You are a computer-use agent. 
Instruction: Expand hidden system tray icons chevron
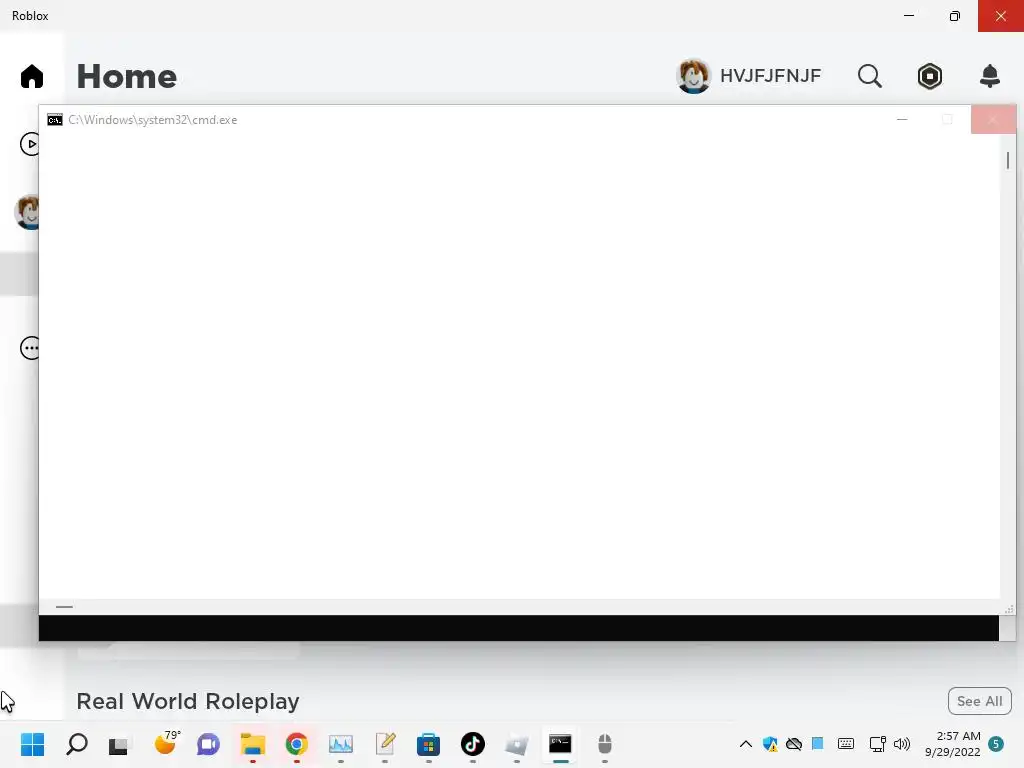tap(745, 744)
